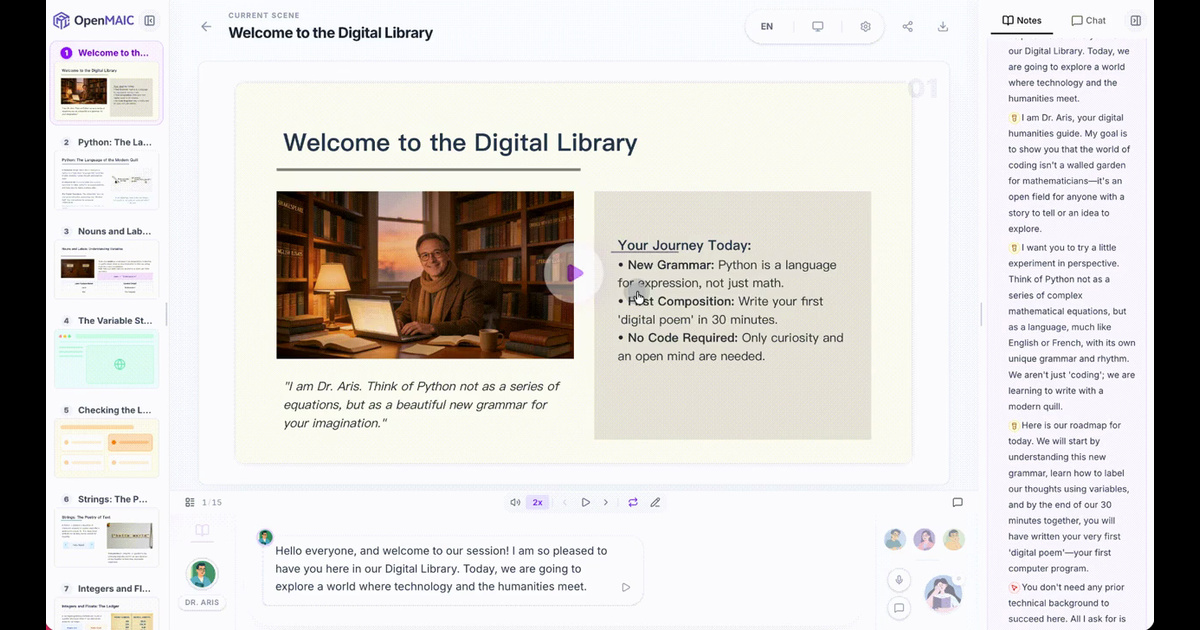
Task: Replay the speech bubble audio
Action: (x=626, y=587)
